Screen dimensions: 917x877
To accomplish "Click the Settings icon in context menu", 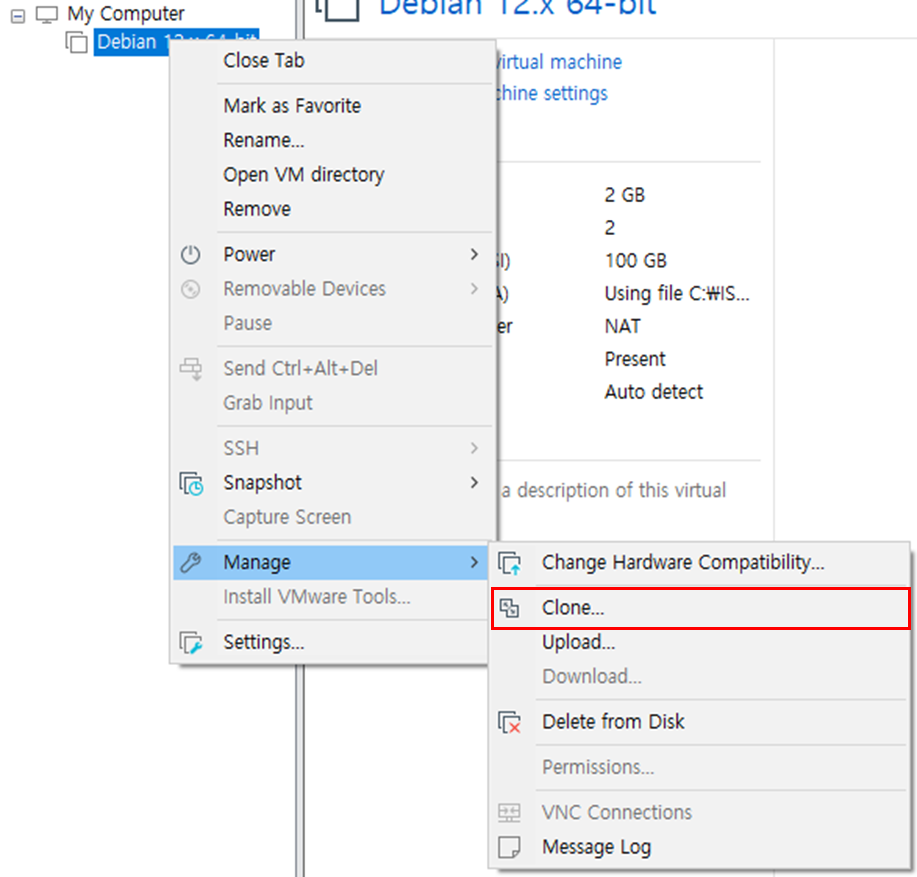I will tap(191, 643).
